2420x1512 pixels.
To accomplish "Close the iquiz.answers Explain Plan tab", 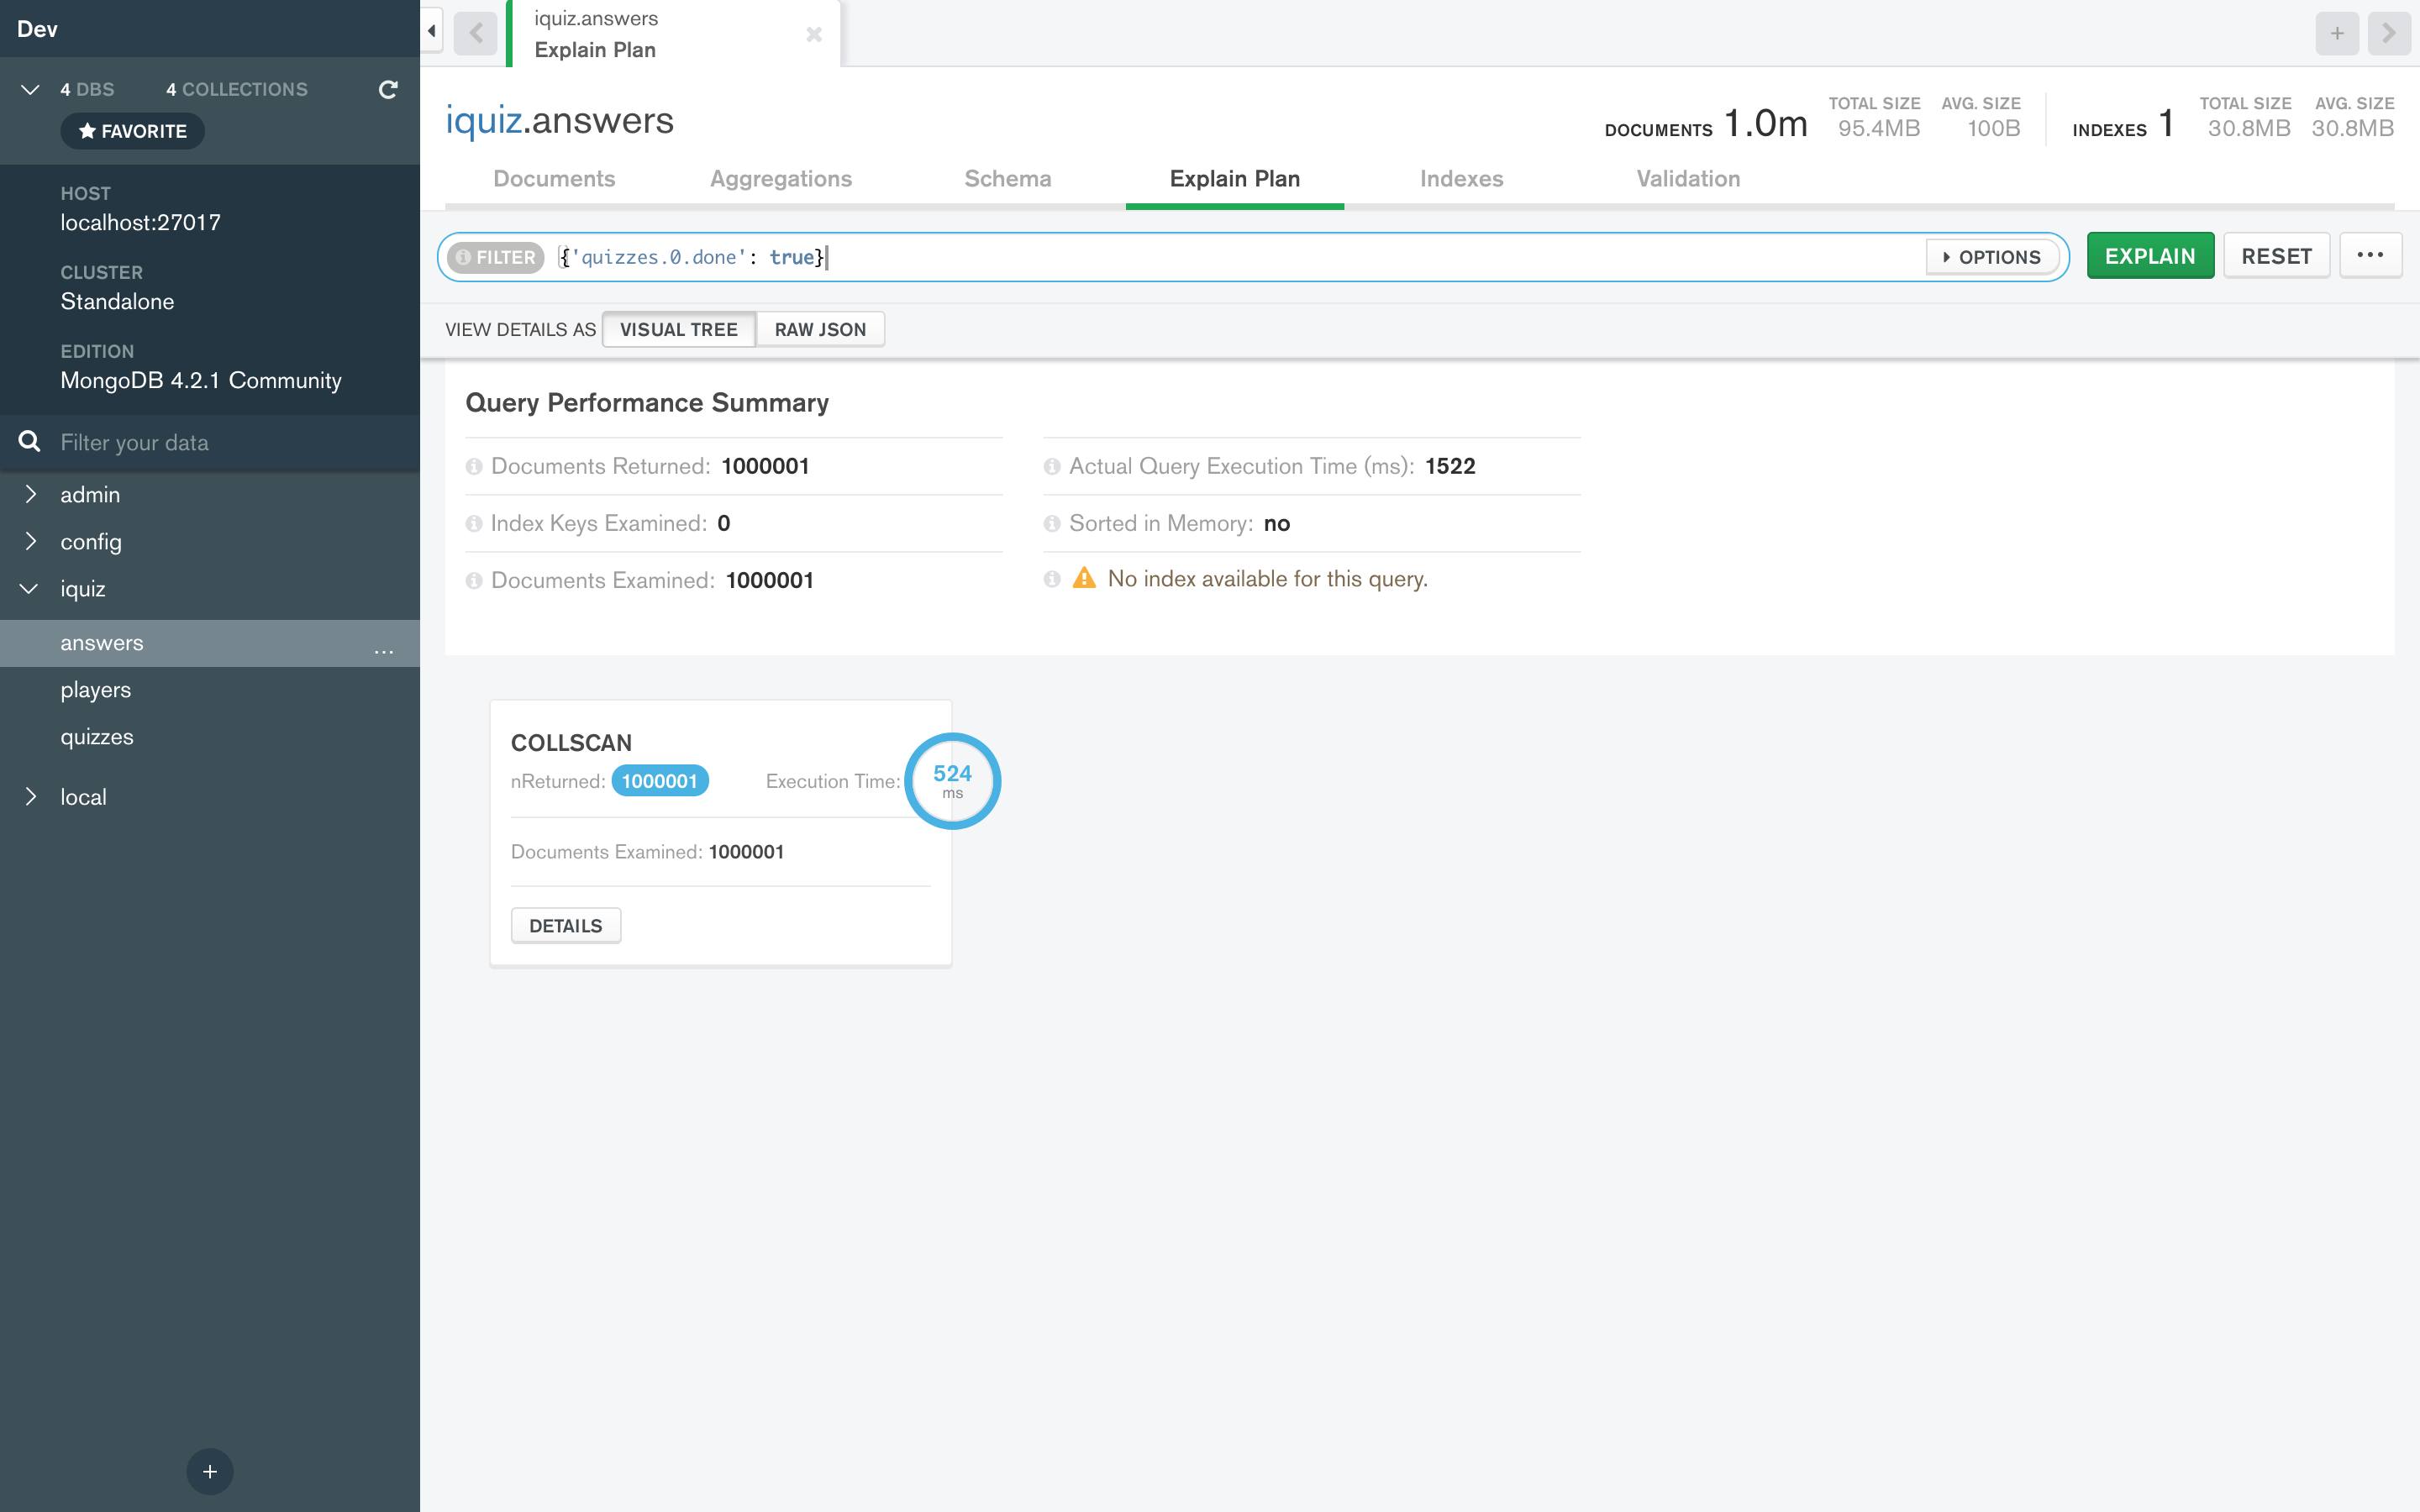I will [x=814, y=34].
